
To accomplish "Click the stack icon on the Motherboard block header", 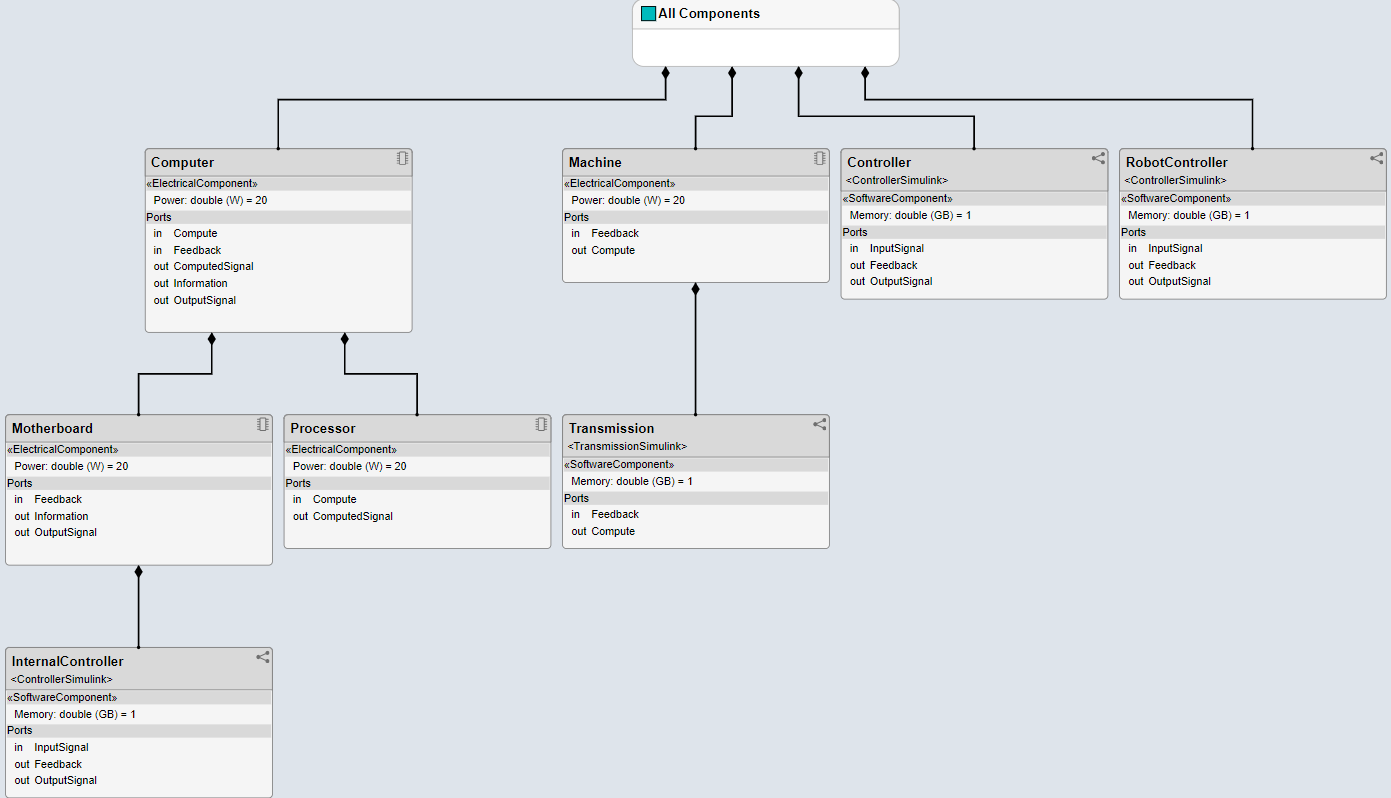I will (263, 424).
